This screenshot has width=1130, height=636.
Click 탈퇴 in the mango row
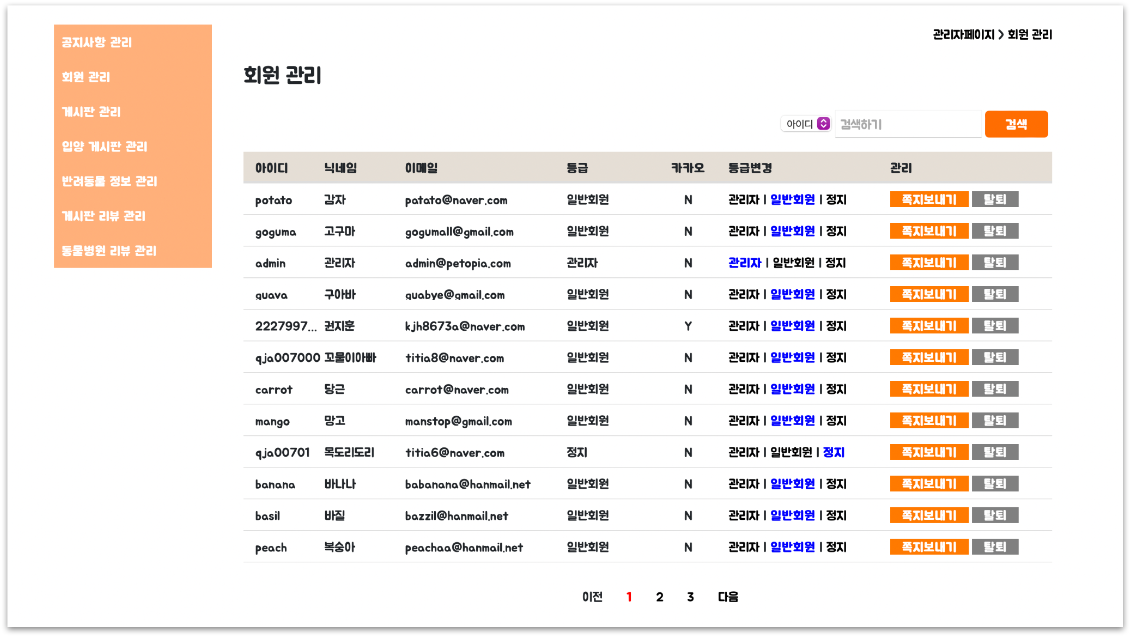(995, 421)
